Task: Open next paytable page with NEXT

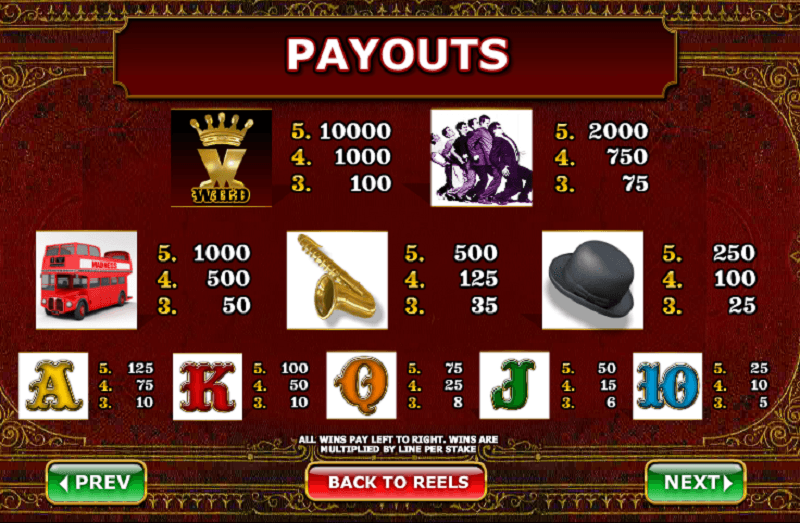Action: point(696,482)
